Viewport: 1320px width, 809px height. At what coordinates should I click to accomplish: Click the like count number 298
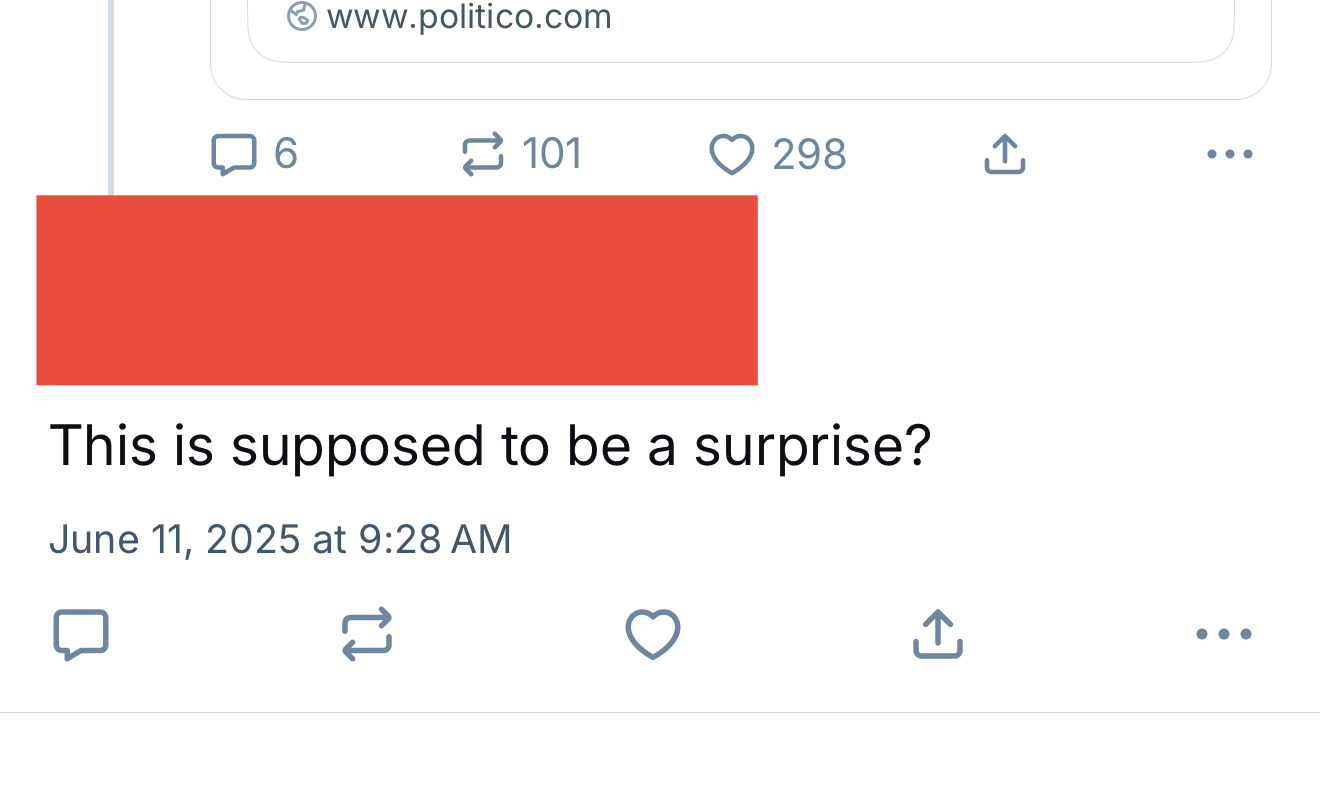pos(809,155)
